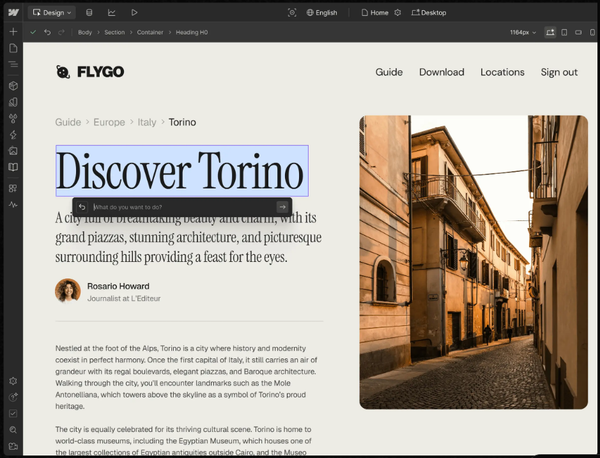Open the Home page selector
The image size is (600, 458).
point(375,13)
